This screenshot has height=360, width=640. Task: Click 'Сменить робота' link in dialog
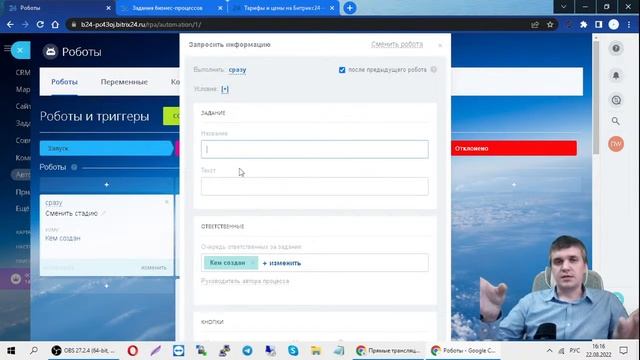point(397,44)
